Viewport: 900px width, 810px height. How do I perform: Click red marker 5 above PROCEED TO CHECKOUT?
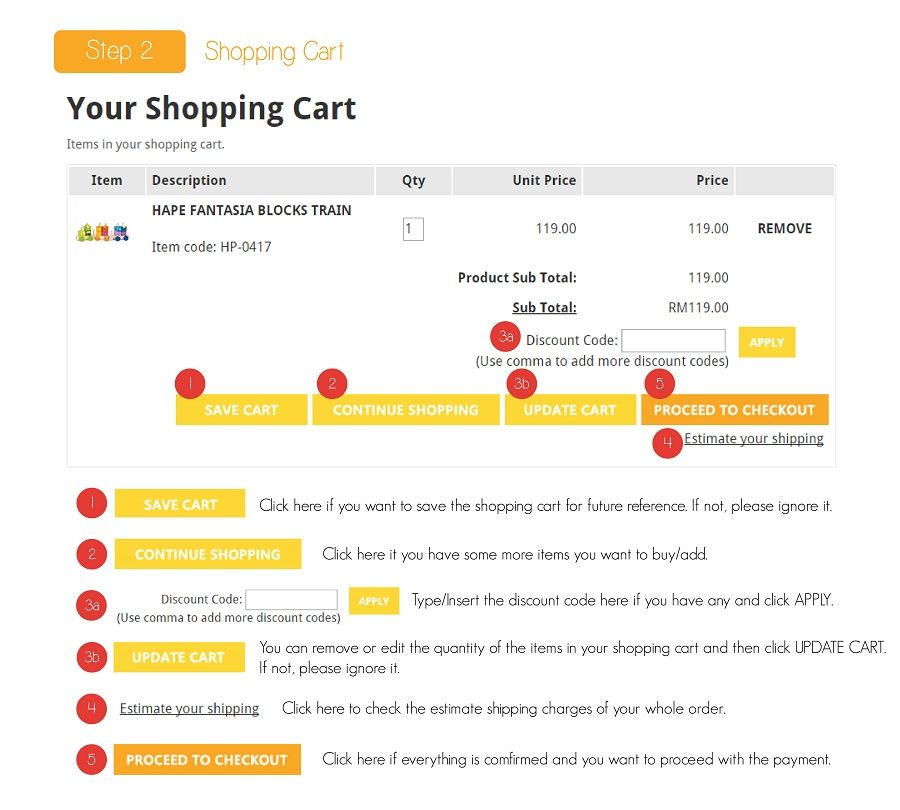[x=659, y=383]
